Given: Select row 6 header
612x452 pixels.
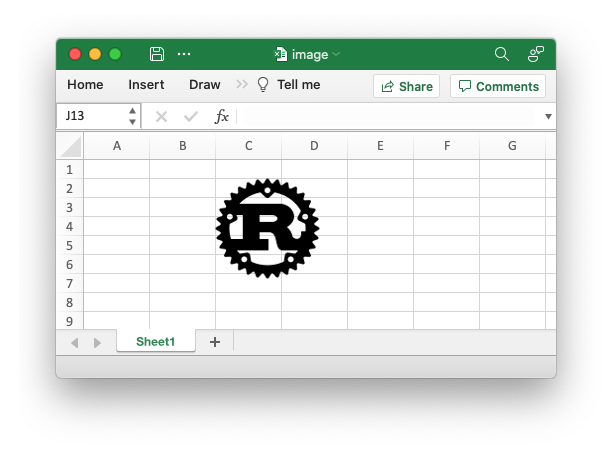Looking at the screenshot, I should [x=70, y=265].
